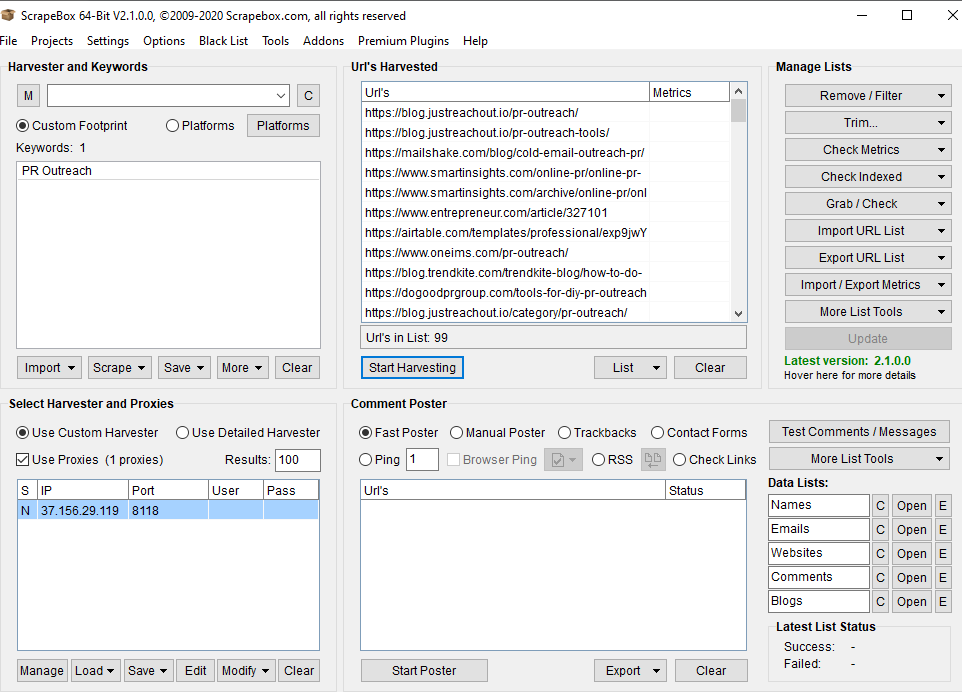Click the E button next to Emails
This screenshot has height=692, width=962.
click(x=943, y=529)
